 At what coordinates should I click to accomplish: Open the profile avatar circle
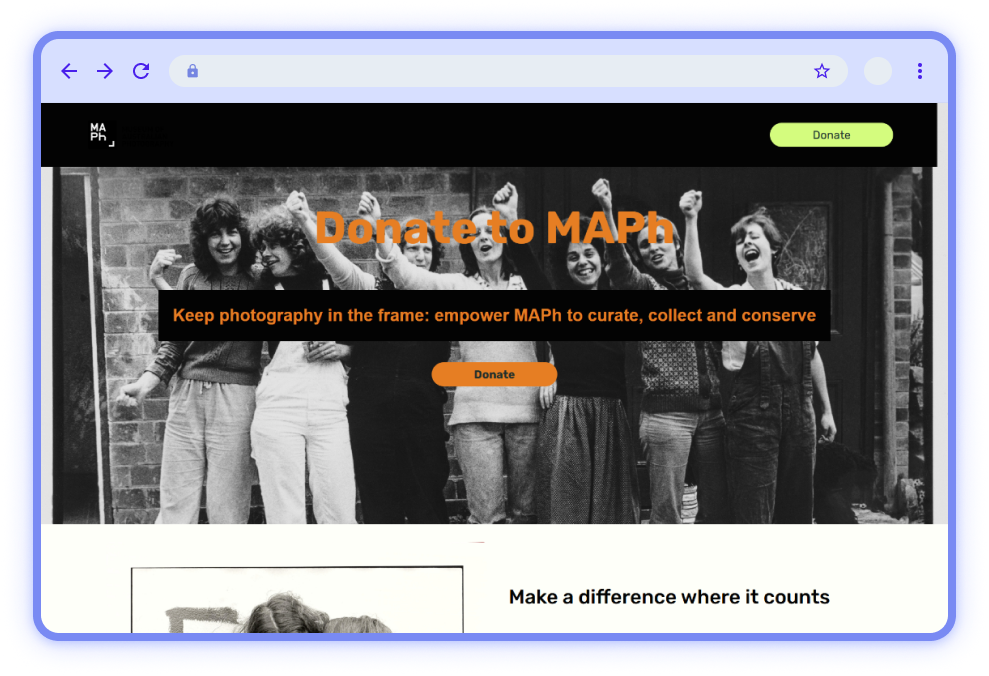tap(877, 71)
